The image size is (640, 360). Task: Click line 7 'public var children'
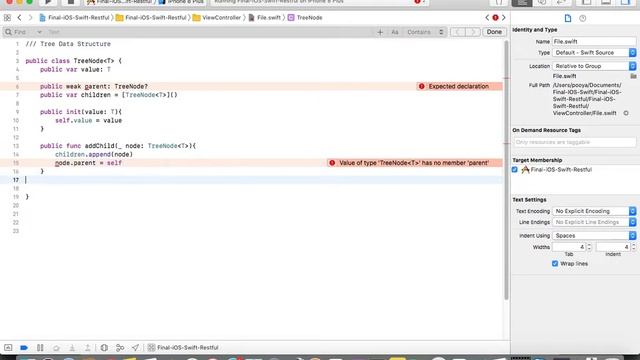[x=109, y=95]
